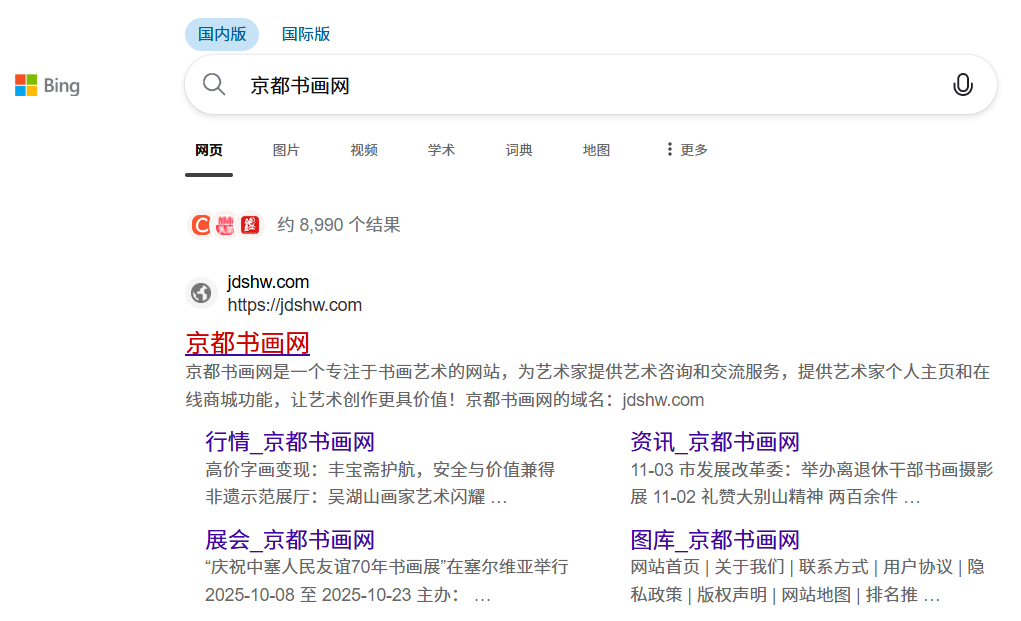
Task: Open the 行情_京都书画网 sublink
Action: pyautogui.click(x=289, y=442)
